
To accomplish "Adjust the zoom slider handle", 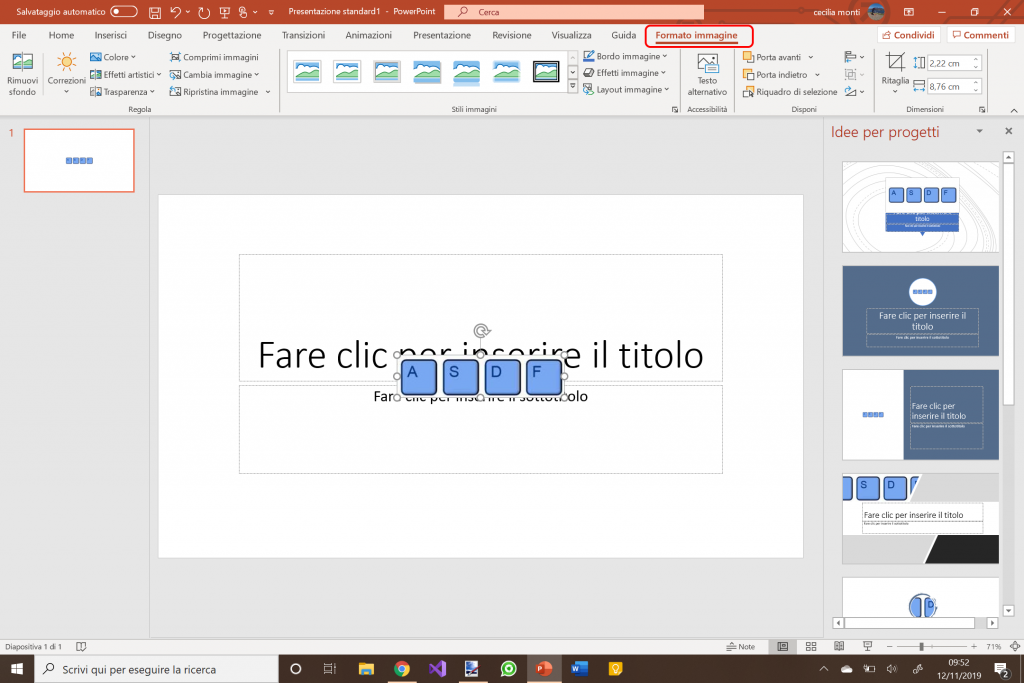I will pos(921,646).
